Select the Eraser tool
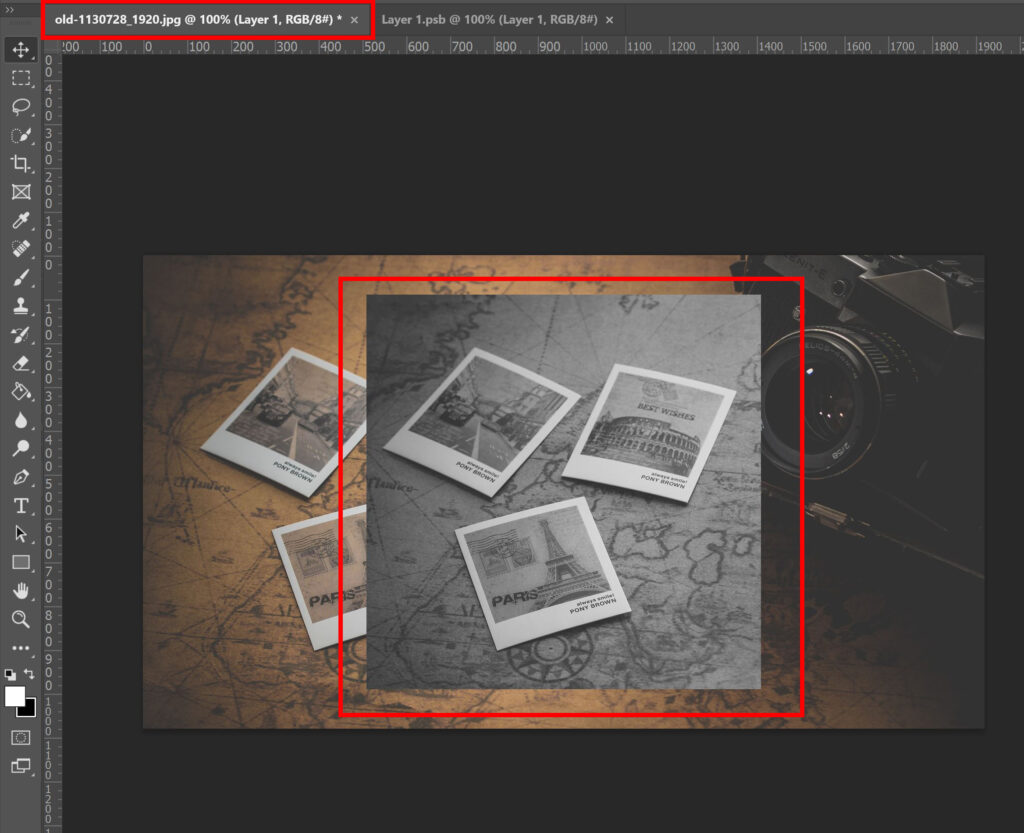 (x=20, y=364)
